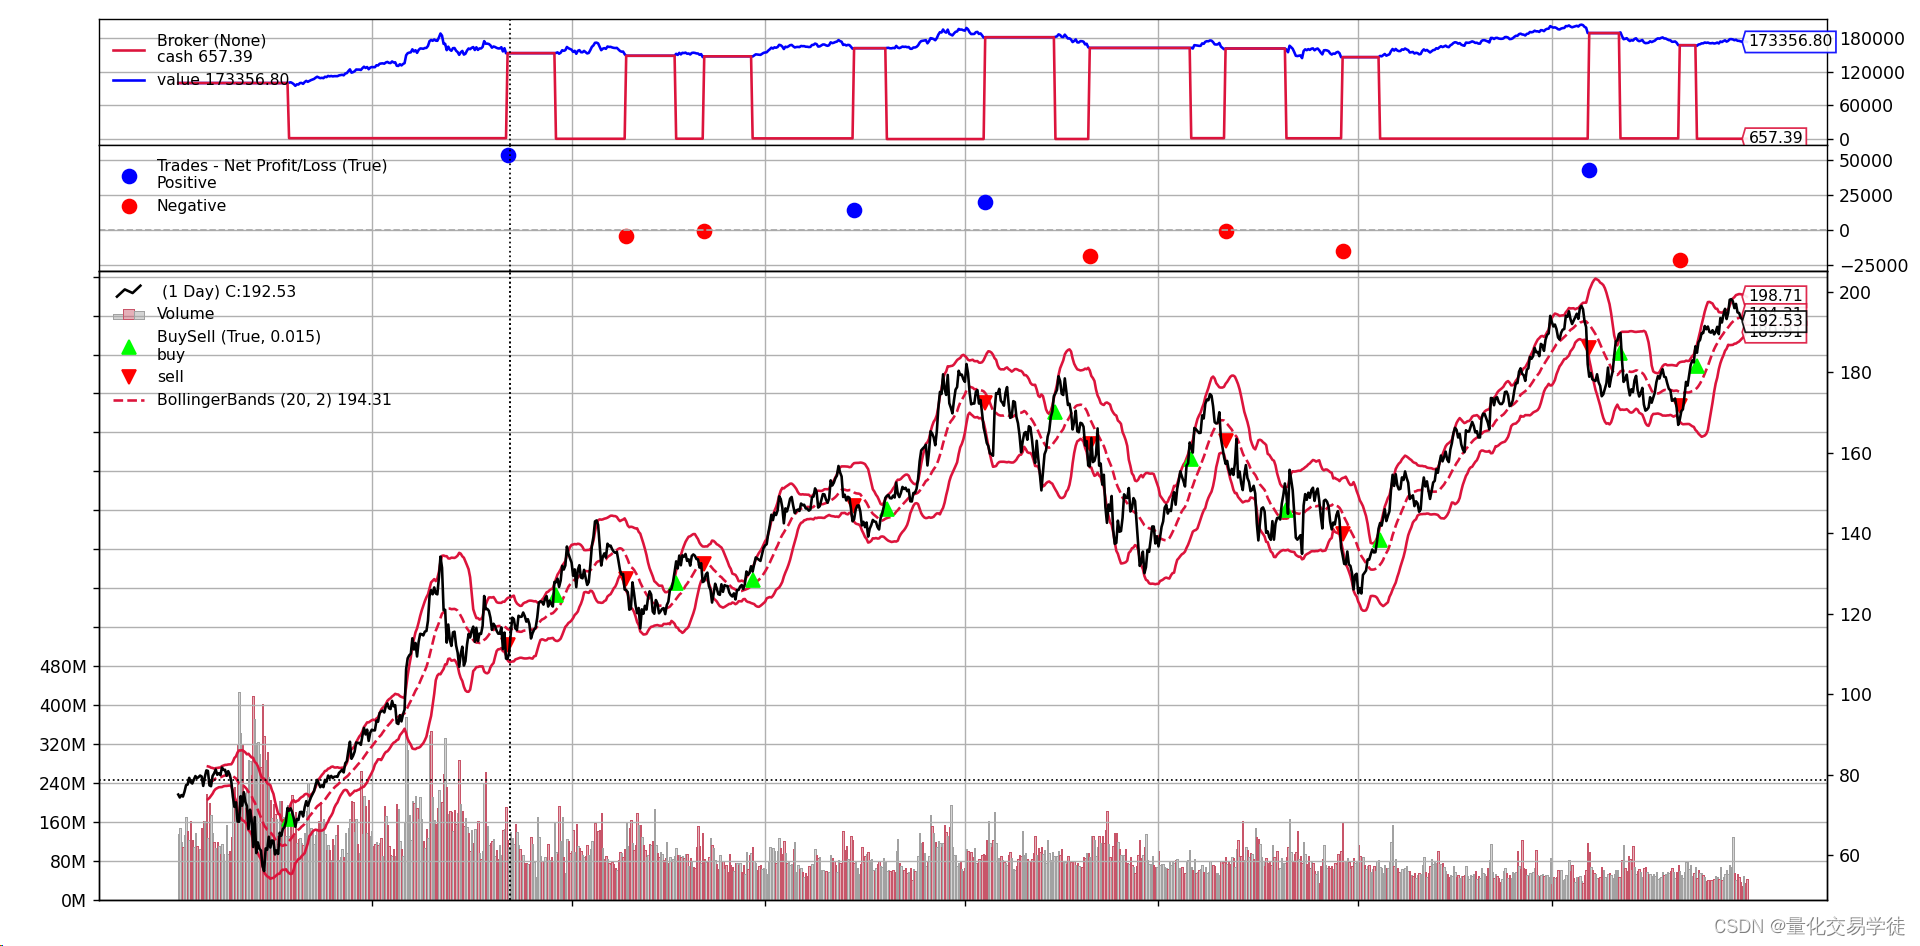Click the 192.53 price tag
1920x946 pixels.
tap(1775, 320)
